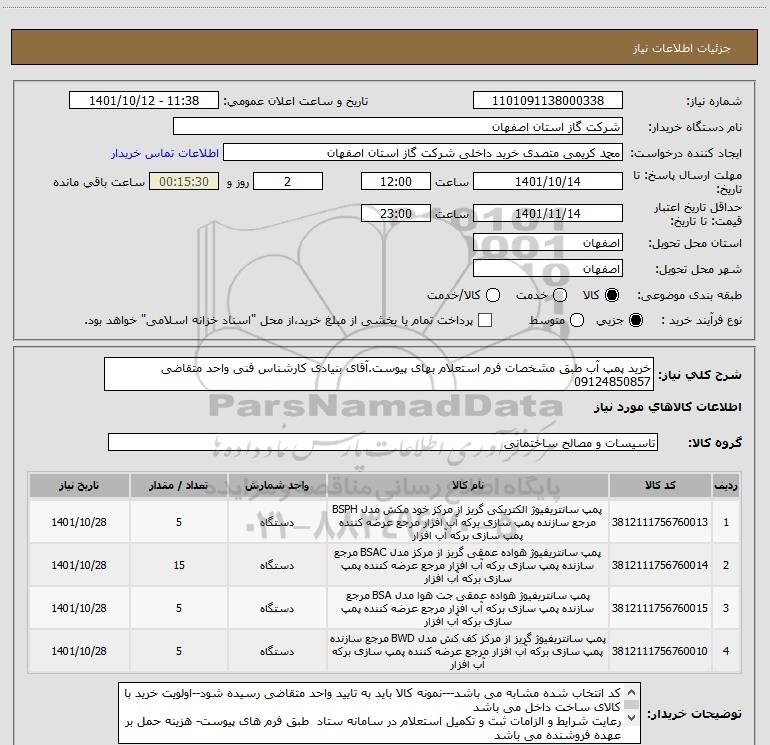Click the buyer notes scrollbar down arrow
This screenshot has height=745, width=770.
tap(632, 718)
